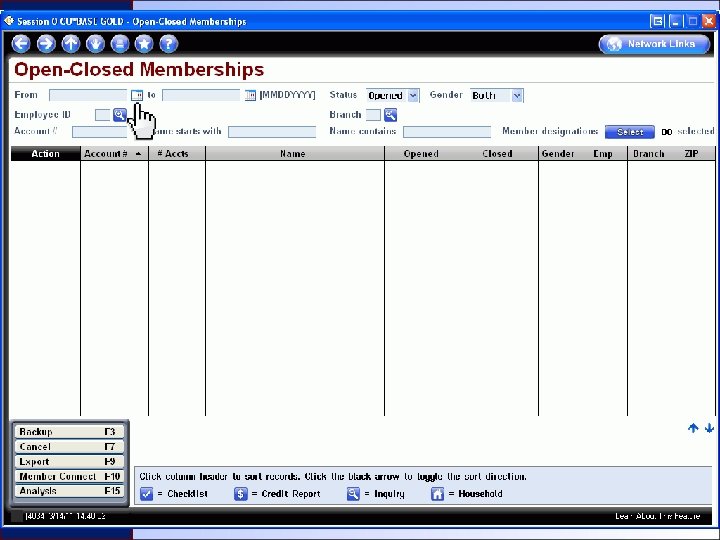Click the Member Connect F10 button
The height and width of the screenshot is (540, 720).
tap(69, 476)
